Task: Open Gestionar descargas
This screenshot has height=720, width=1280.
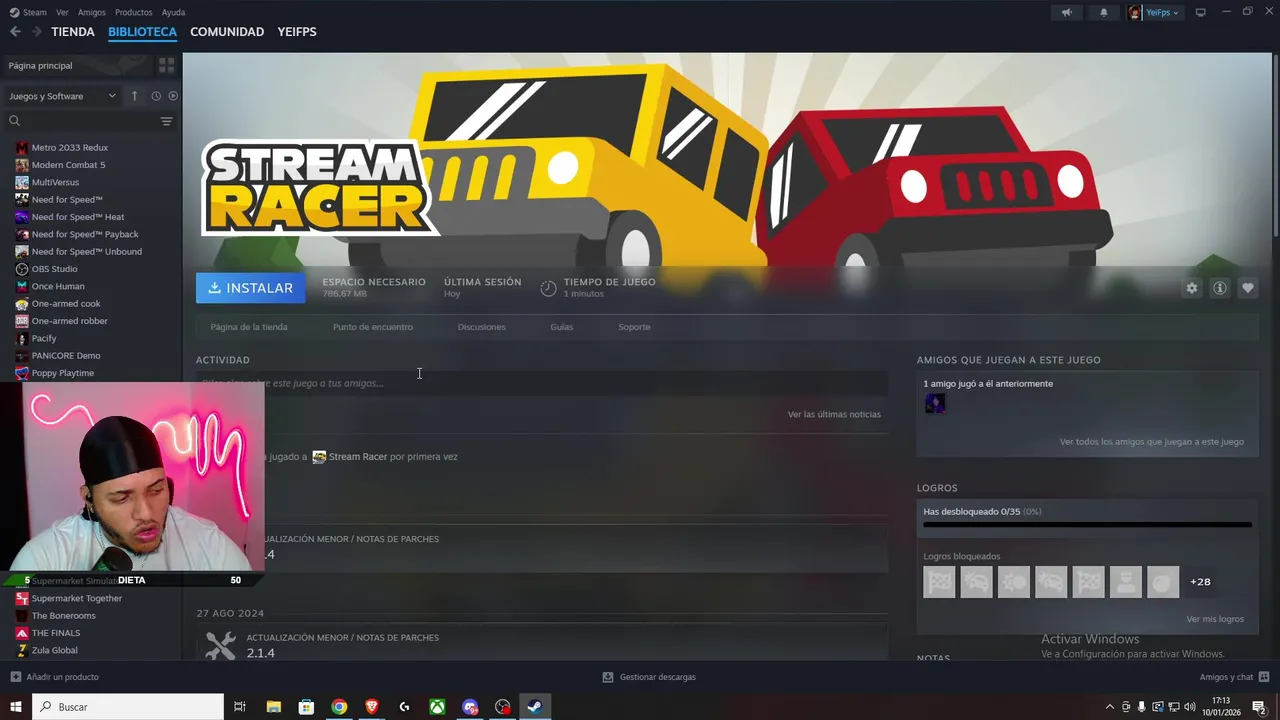Action: click(x=649, y=677)
